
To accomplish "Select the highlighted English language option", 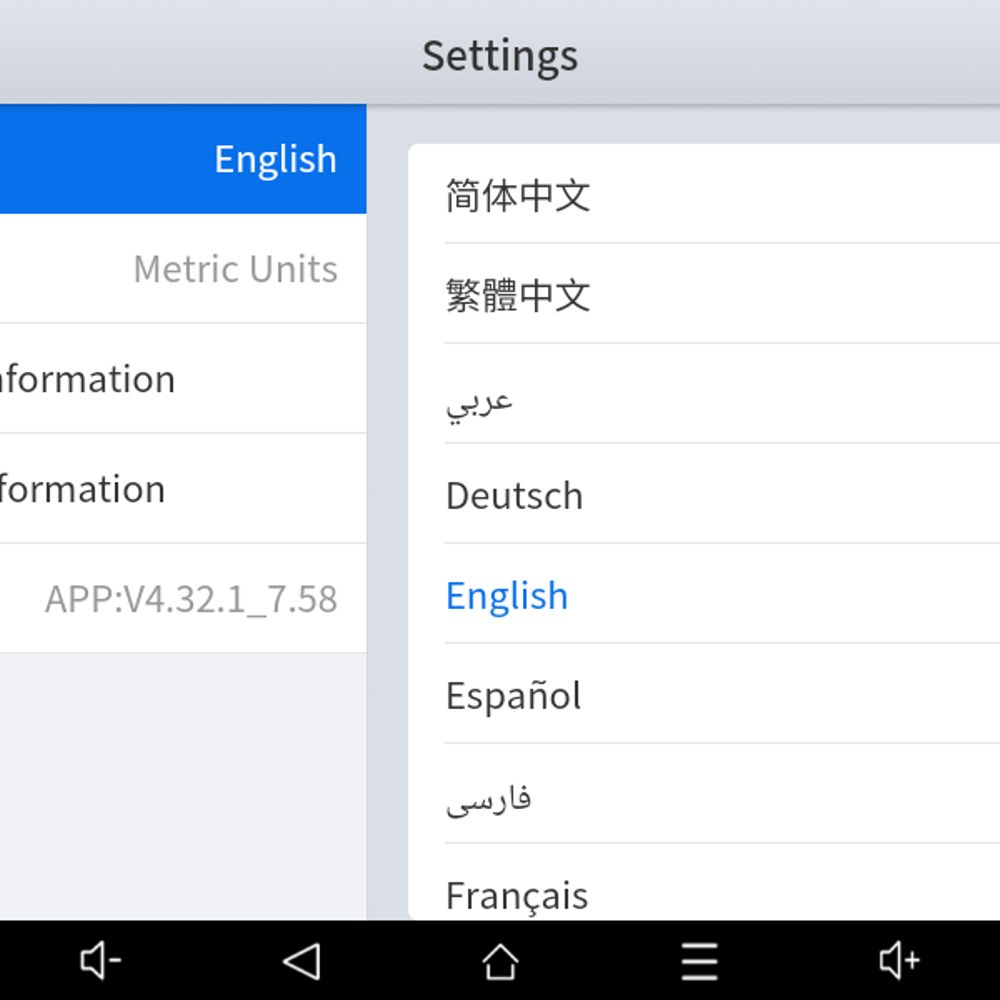I will [x=507, y=596].
